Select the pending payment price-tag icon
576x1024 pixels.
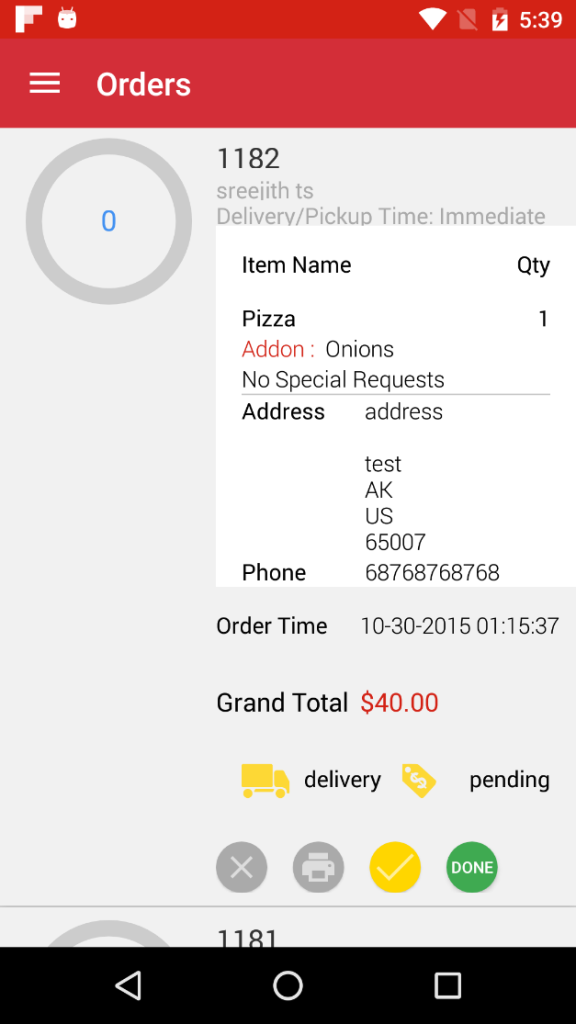(x=419, y=781)
